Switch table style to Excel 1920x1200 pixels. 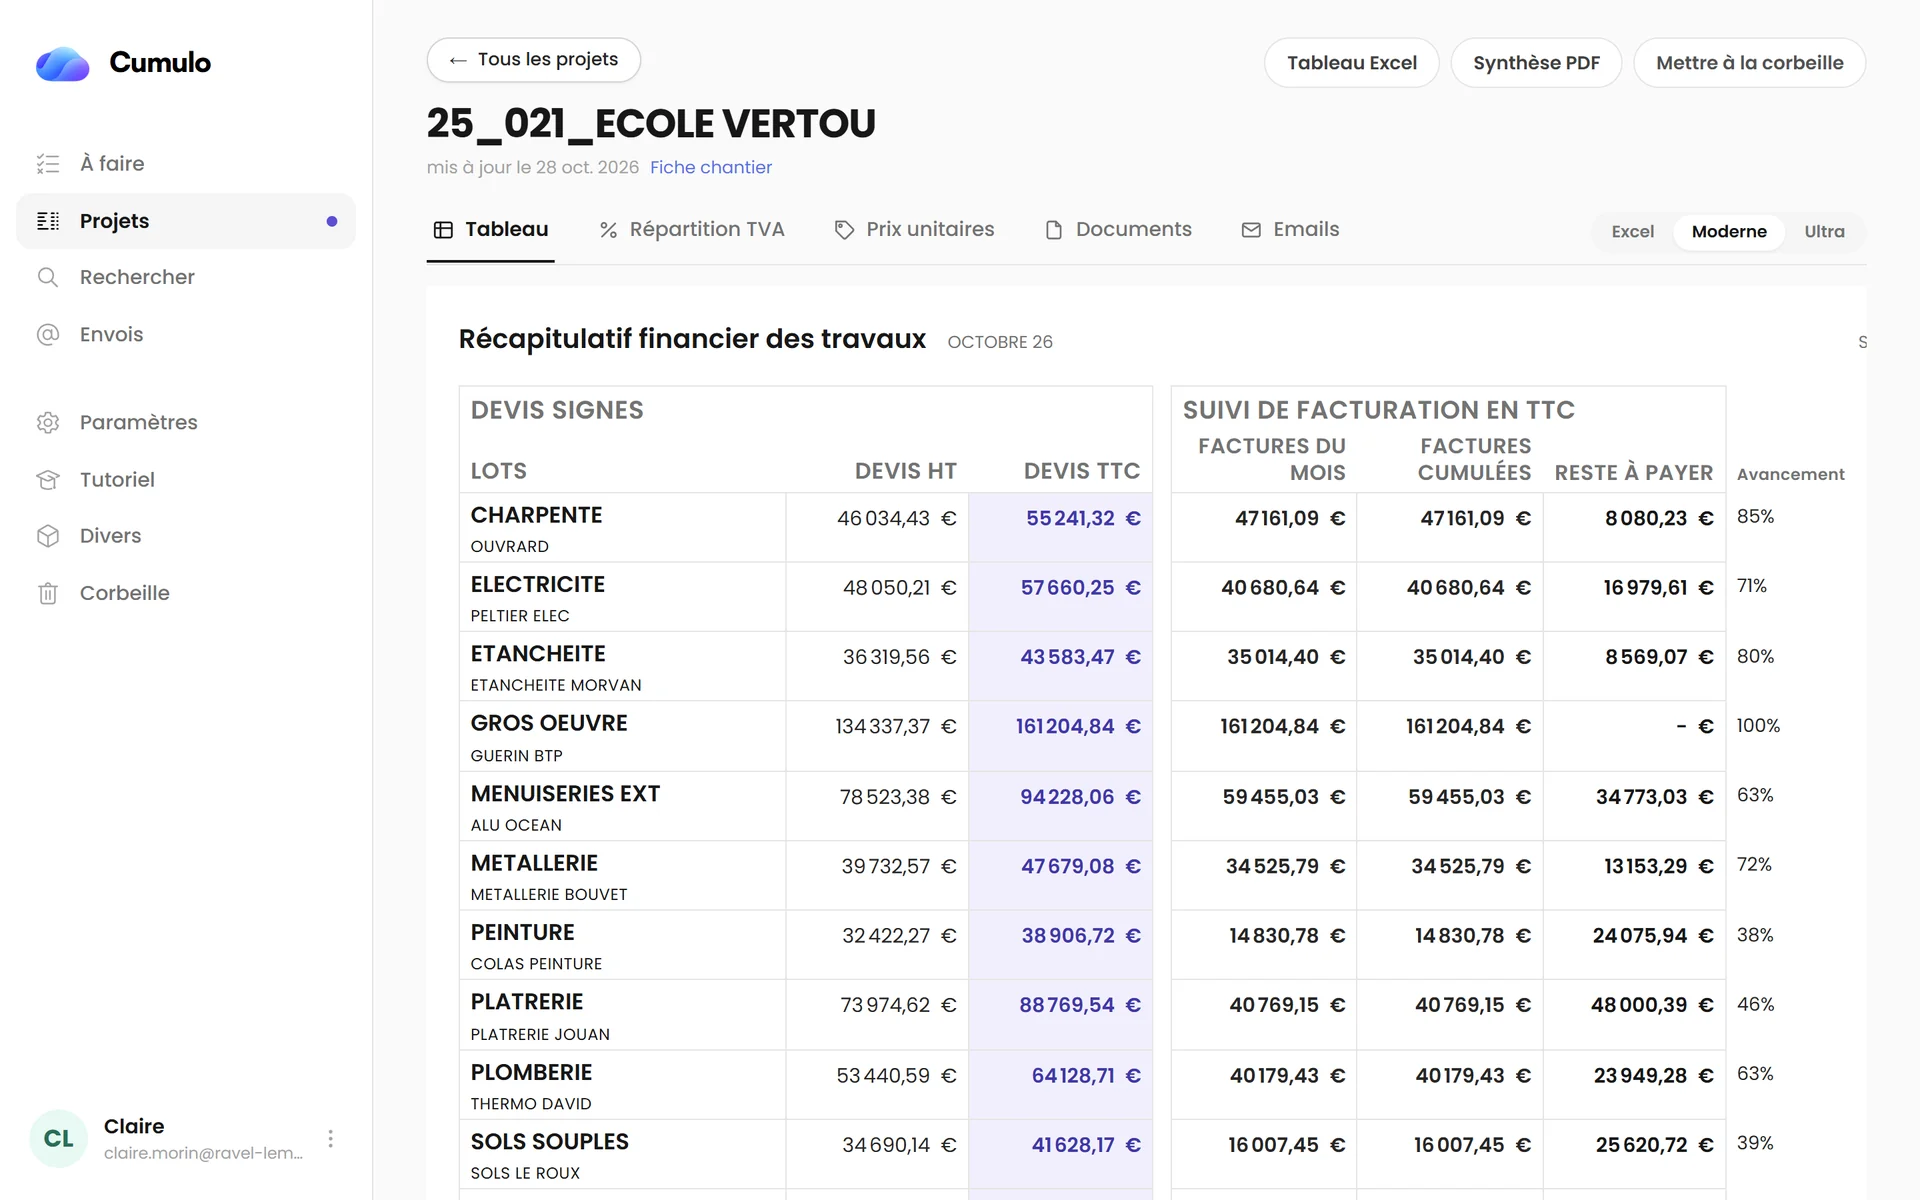(1632, 231)
